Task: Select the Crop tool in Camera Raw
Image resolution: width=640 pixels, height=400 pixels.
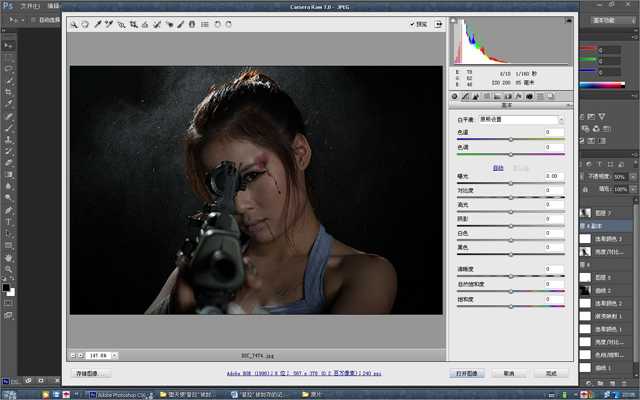Action: (x=133, y=23)
